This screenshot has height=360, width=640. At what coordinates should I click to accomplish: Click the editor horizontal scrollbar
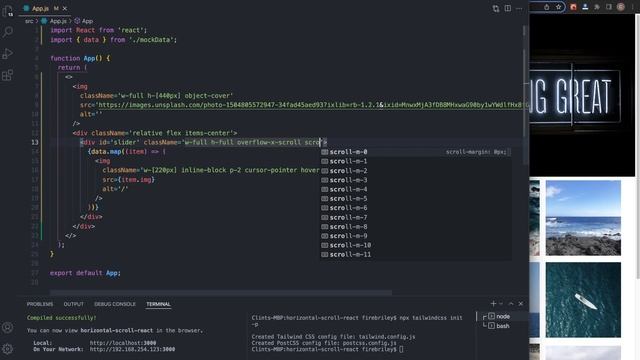pyautogui.click(x=221, y=293)
